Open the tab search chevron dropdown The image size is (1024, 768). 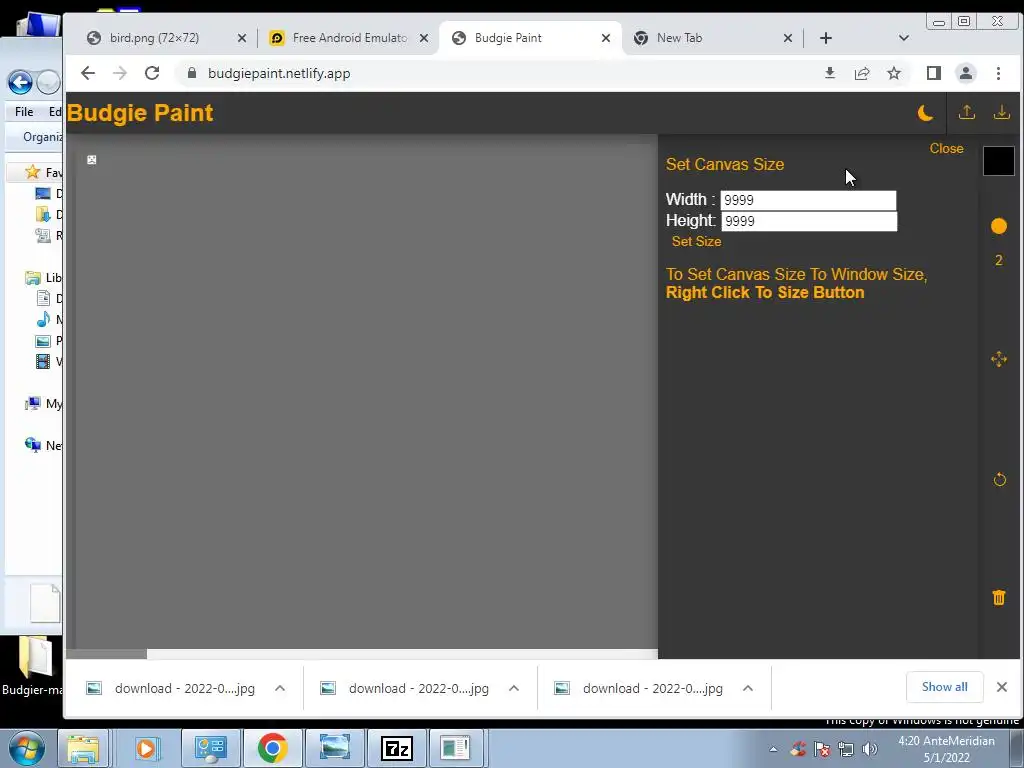[x=904, y=38]
